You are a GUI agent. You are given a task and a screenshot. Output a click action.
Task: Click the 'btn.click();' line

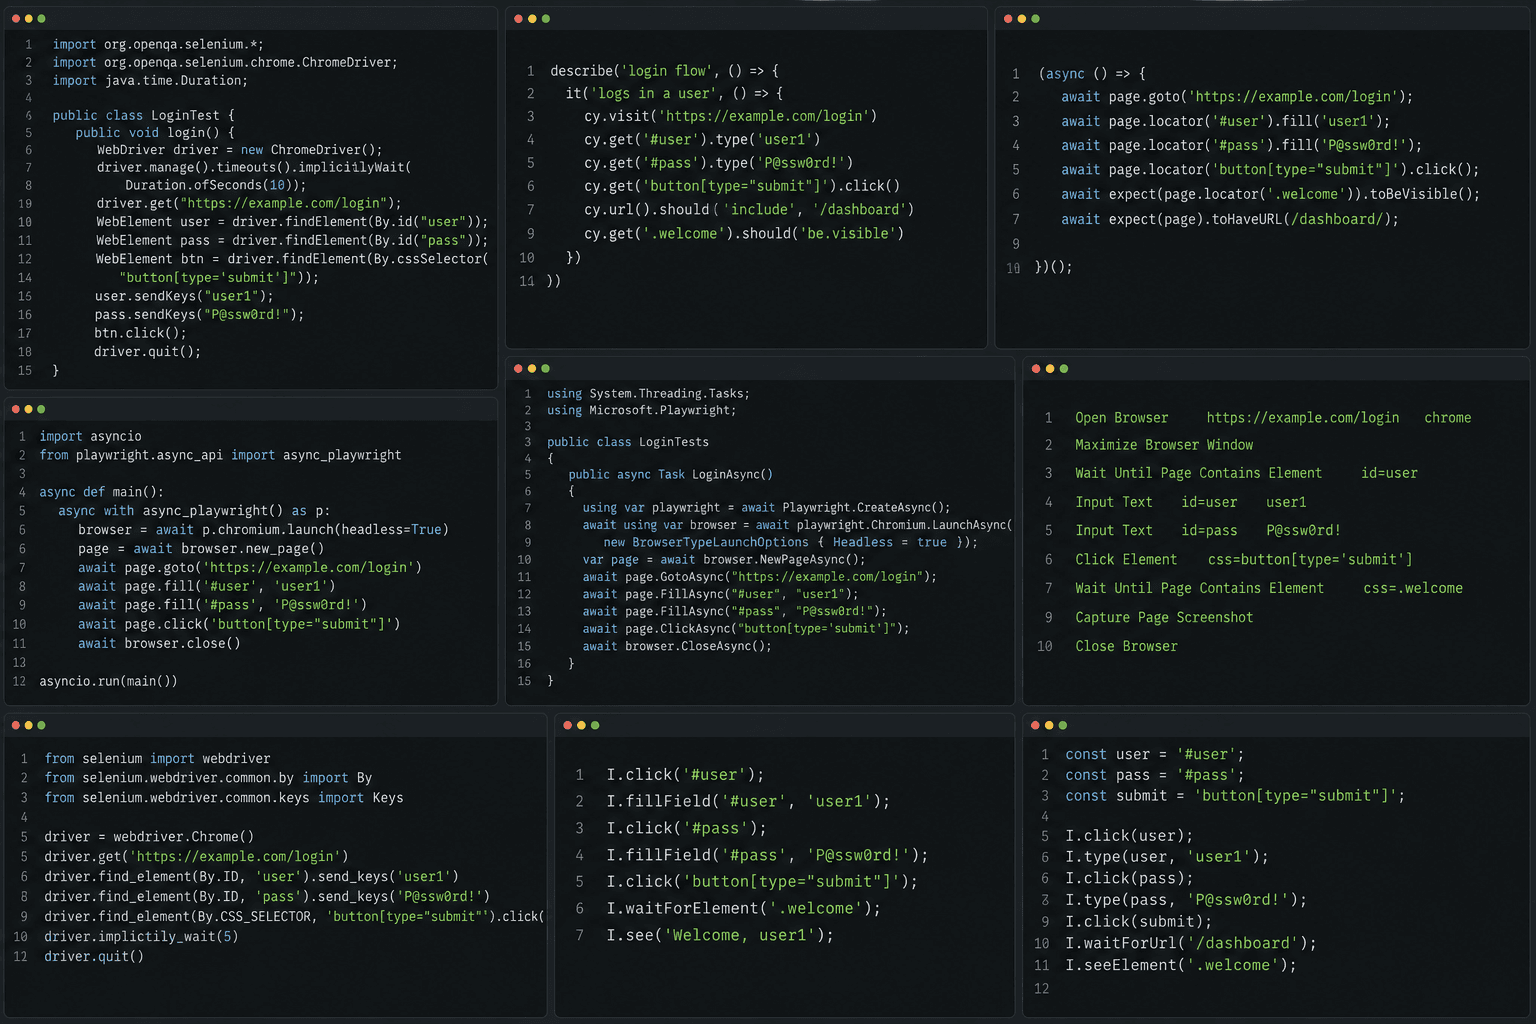[140, 333]
